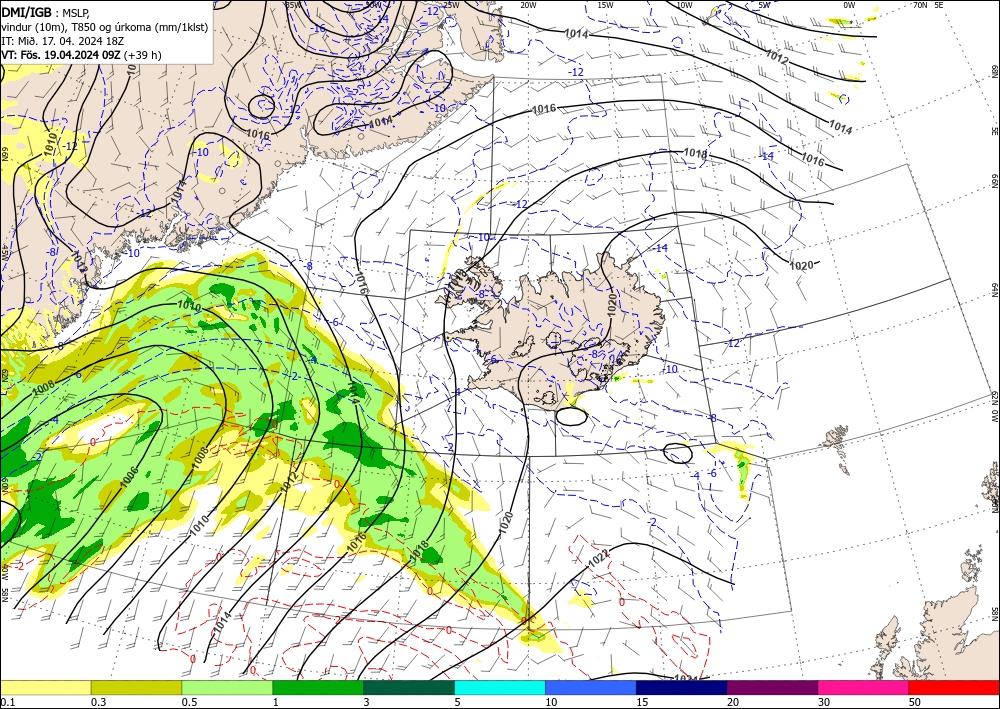1000x709 pixels.
Task: Click the init time 'IT: Mið. 17. 04. 2024 18Z'
Action: (62, 41)
